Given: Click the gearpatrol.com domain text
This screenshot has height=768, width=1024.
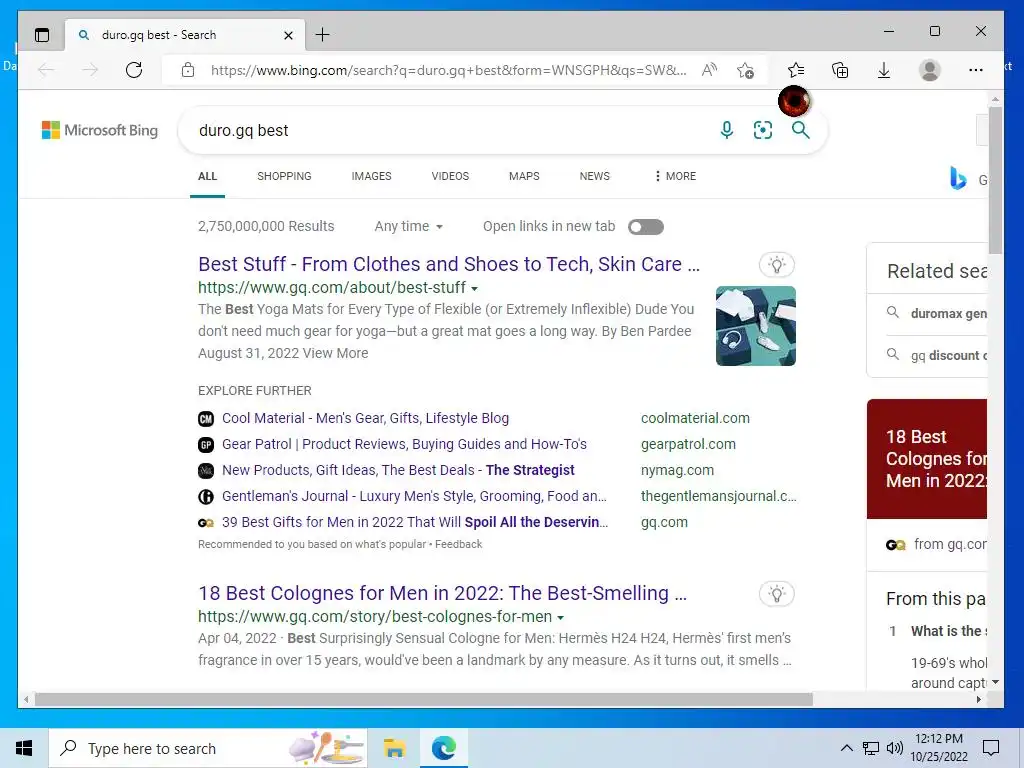Looking at the screenshot, I should click(x=688, y=445).
